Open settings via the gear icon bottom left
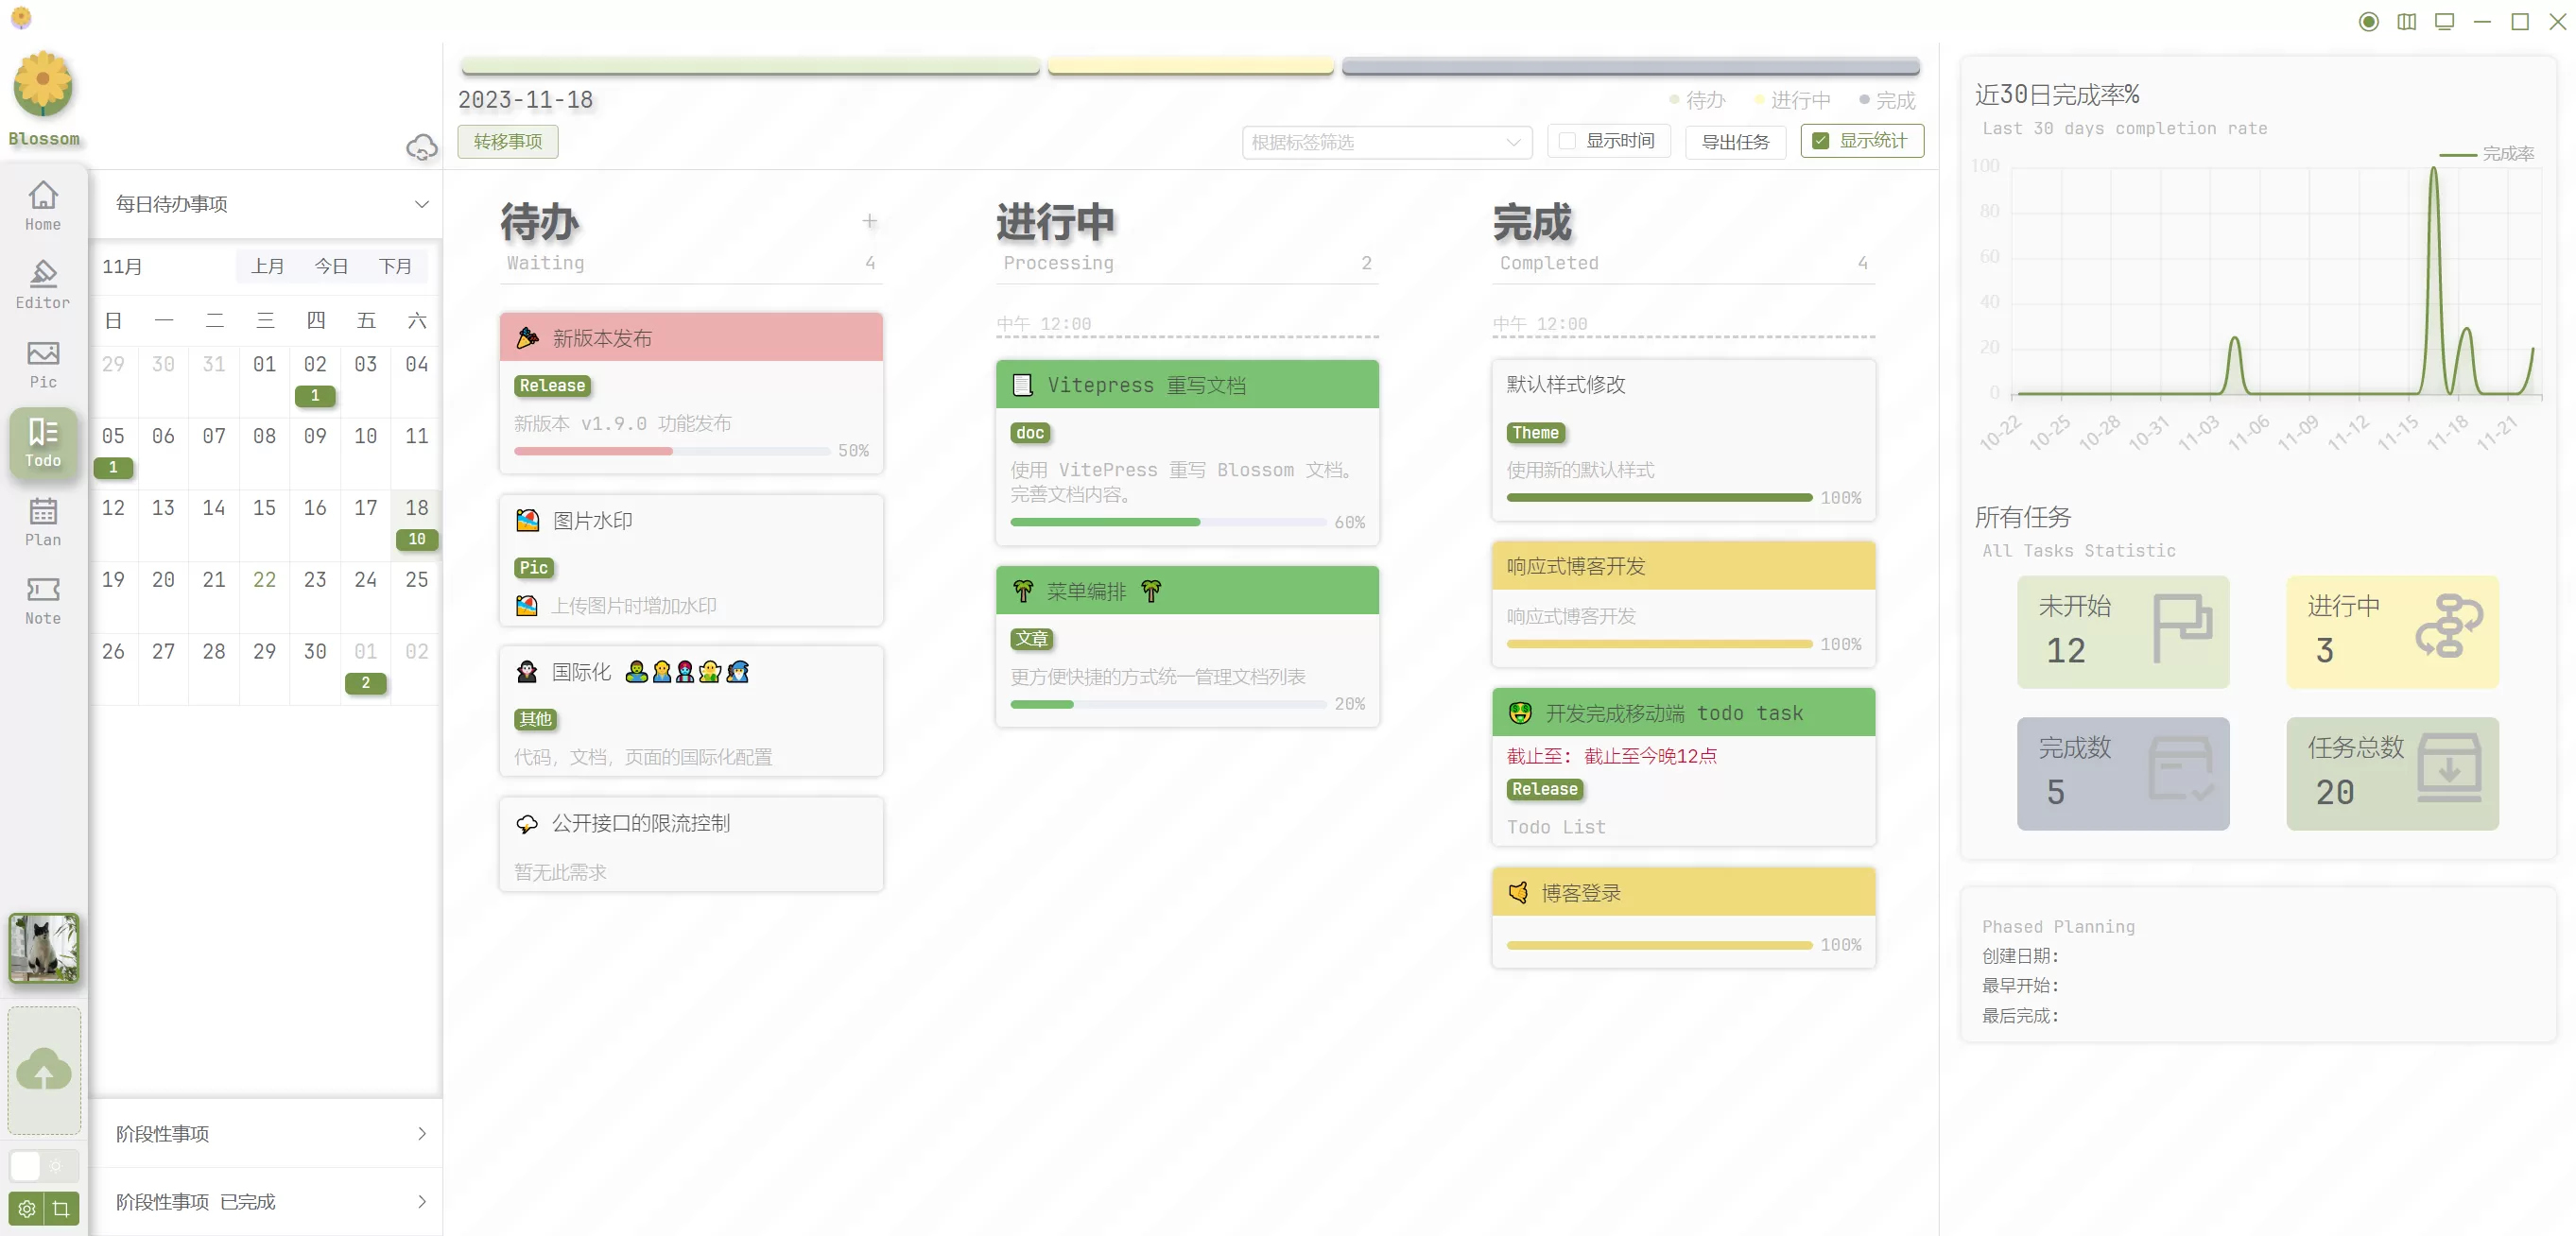 pyautogui.click(x=25, y=1208)
